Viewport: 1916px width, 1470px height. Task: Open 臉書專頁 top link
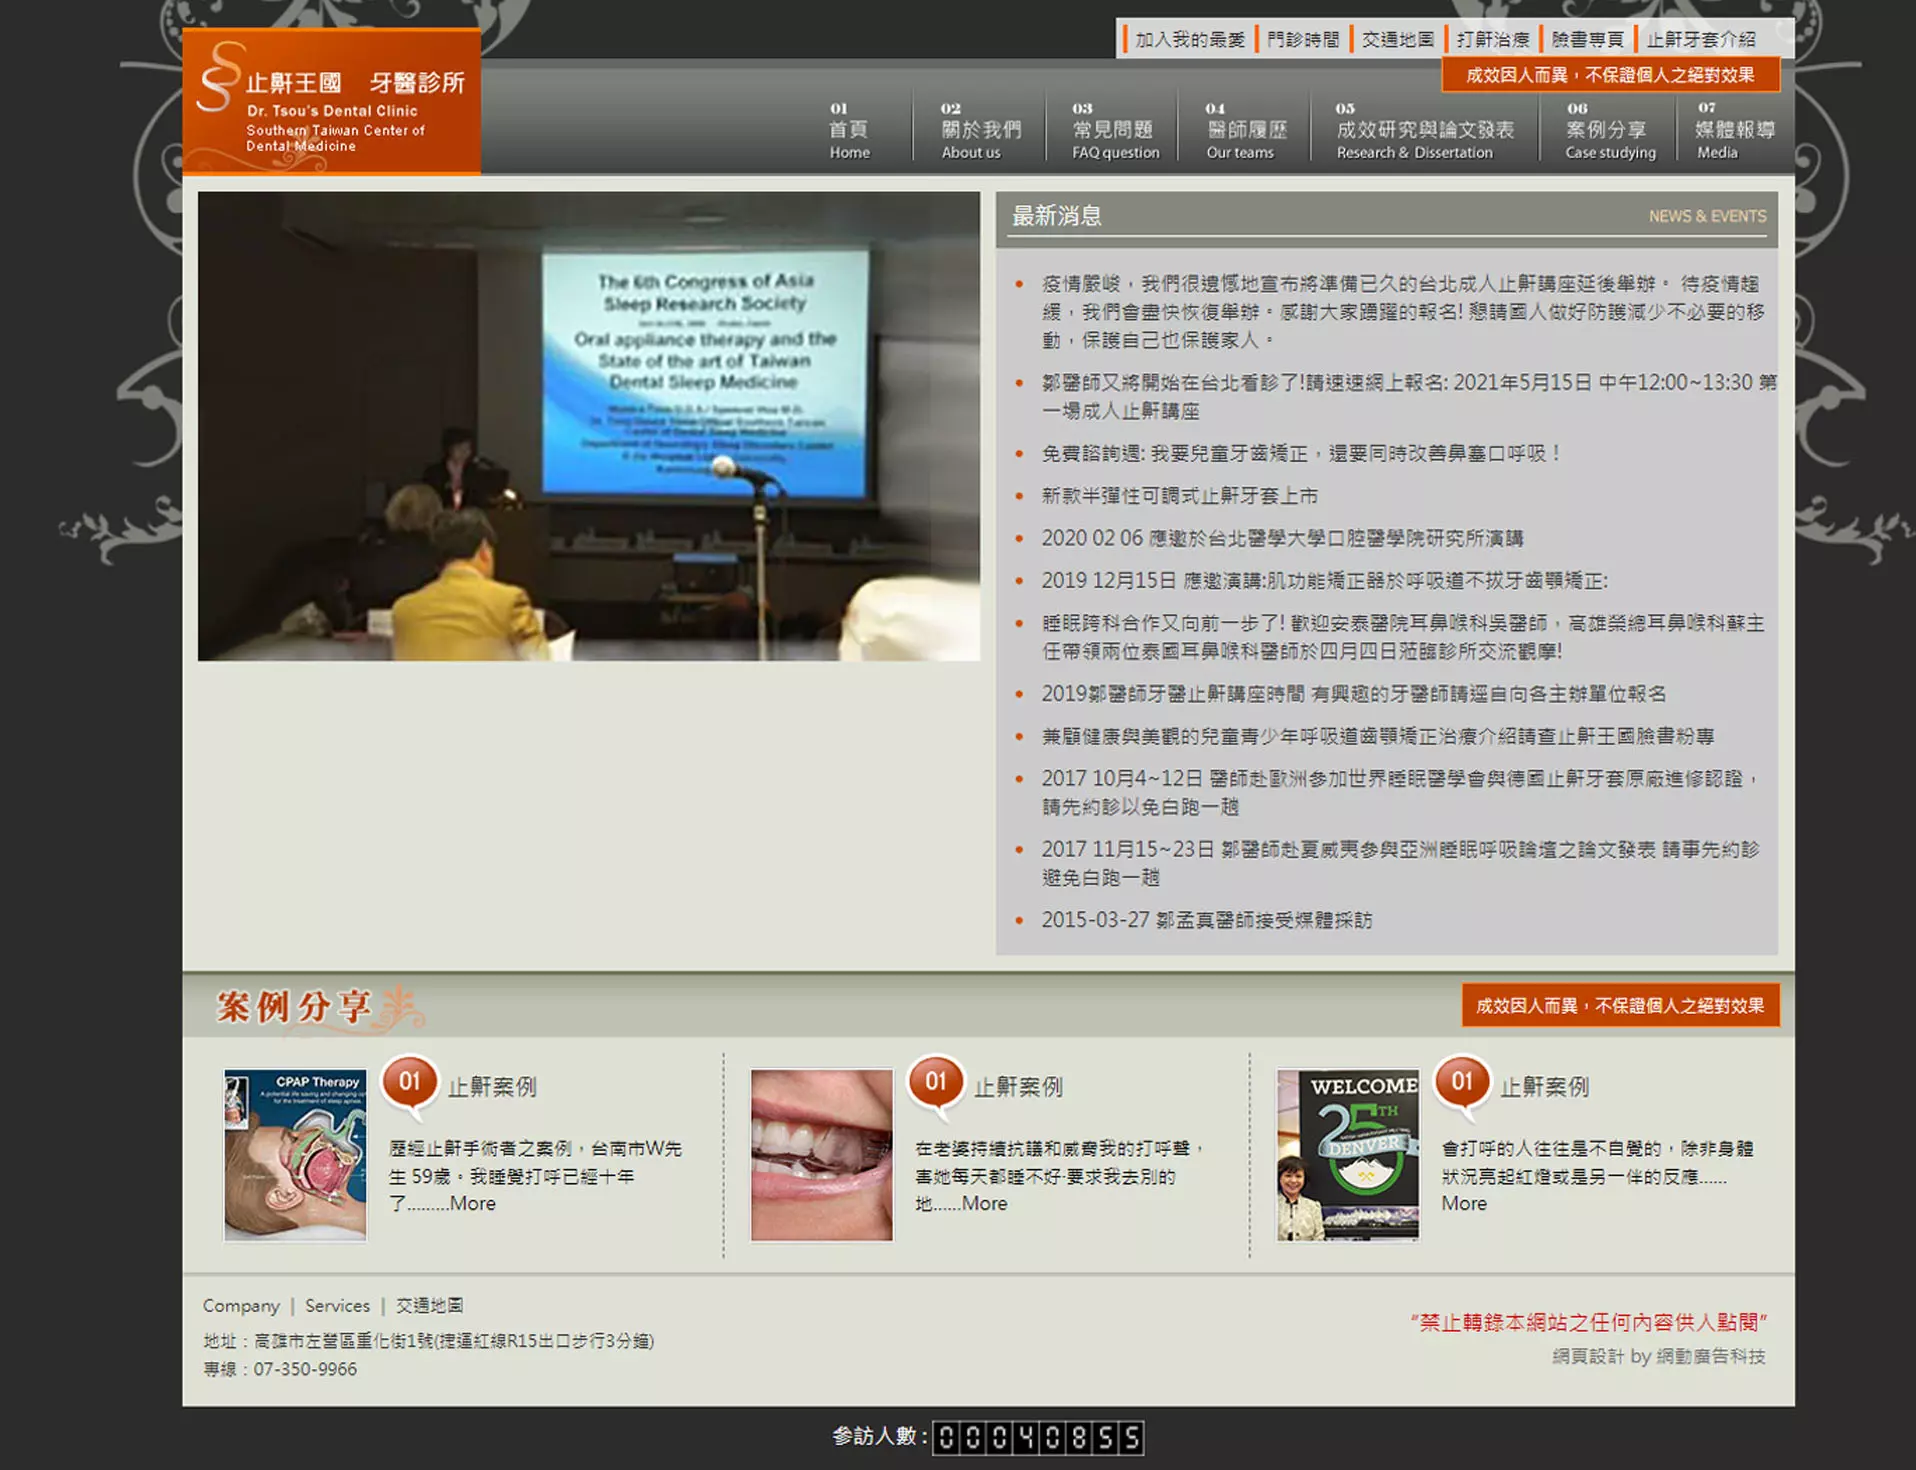pyautogui.click(x=1588, y=40)
